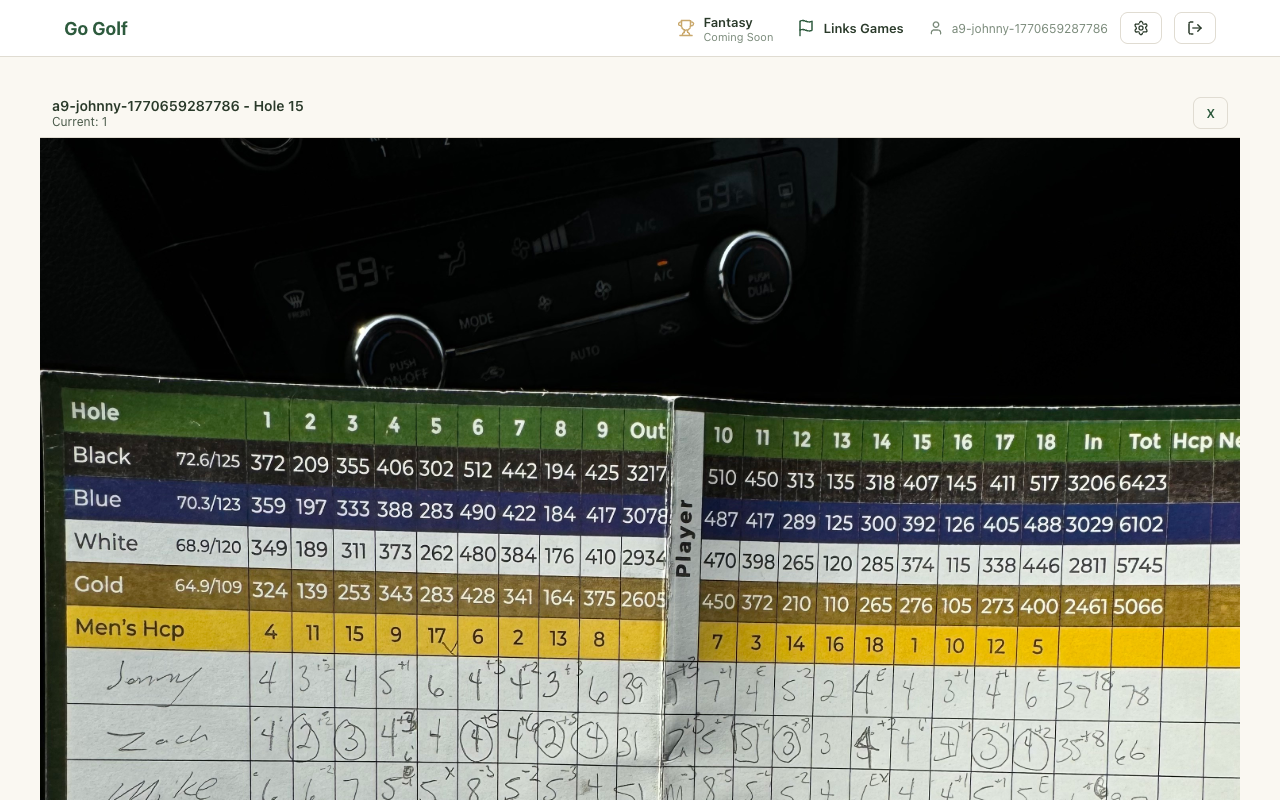Open settings with the gear icon
Screen dimensions: 1280x800
click(x=1141, y=28)
